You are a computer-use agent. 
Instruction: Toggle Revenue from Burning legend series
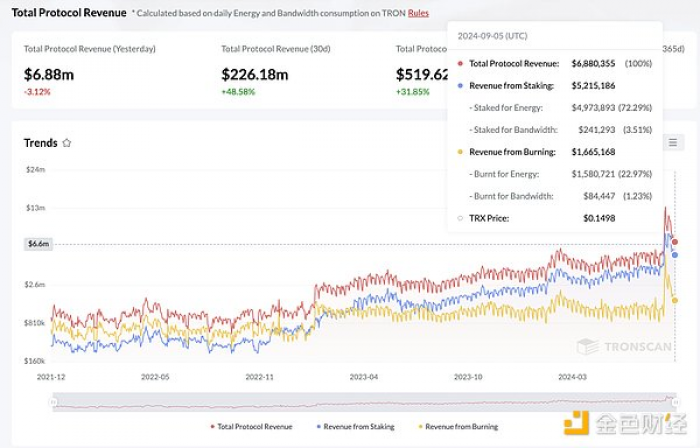tap(458, 427)
